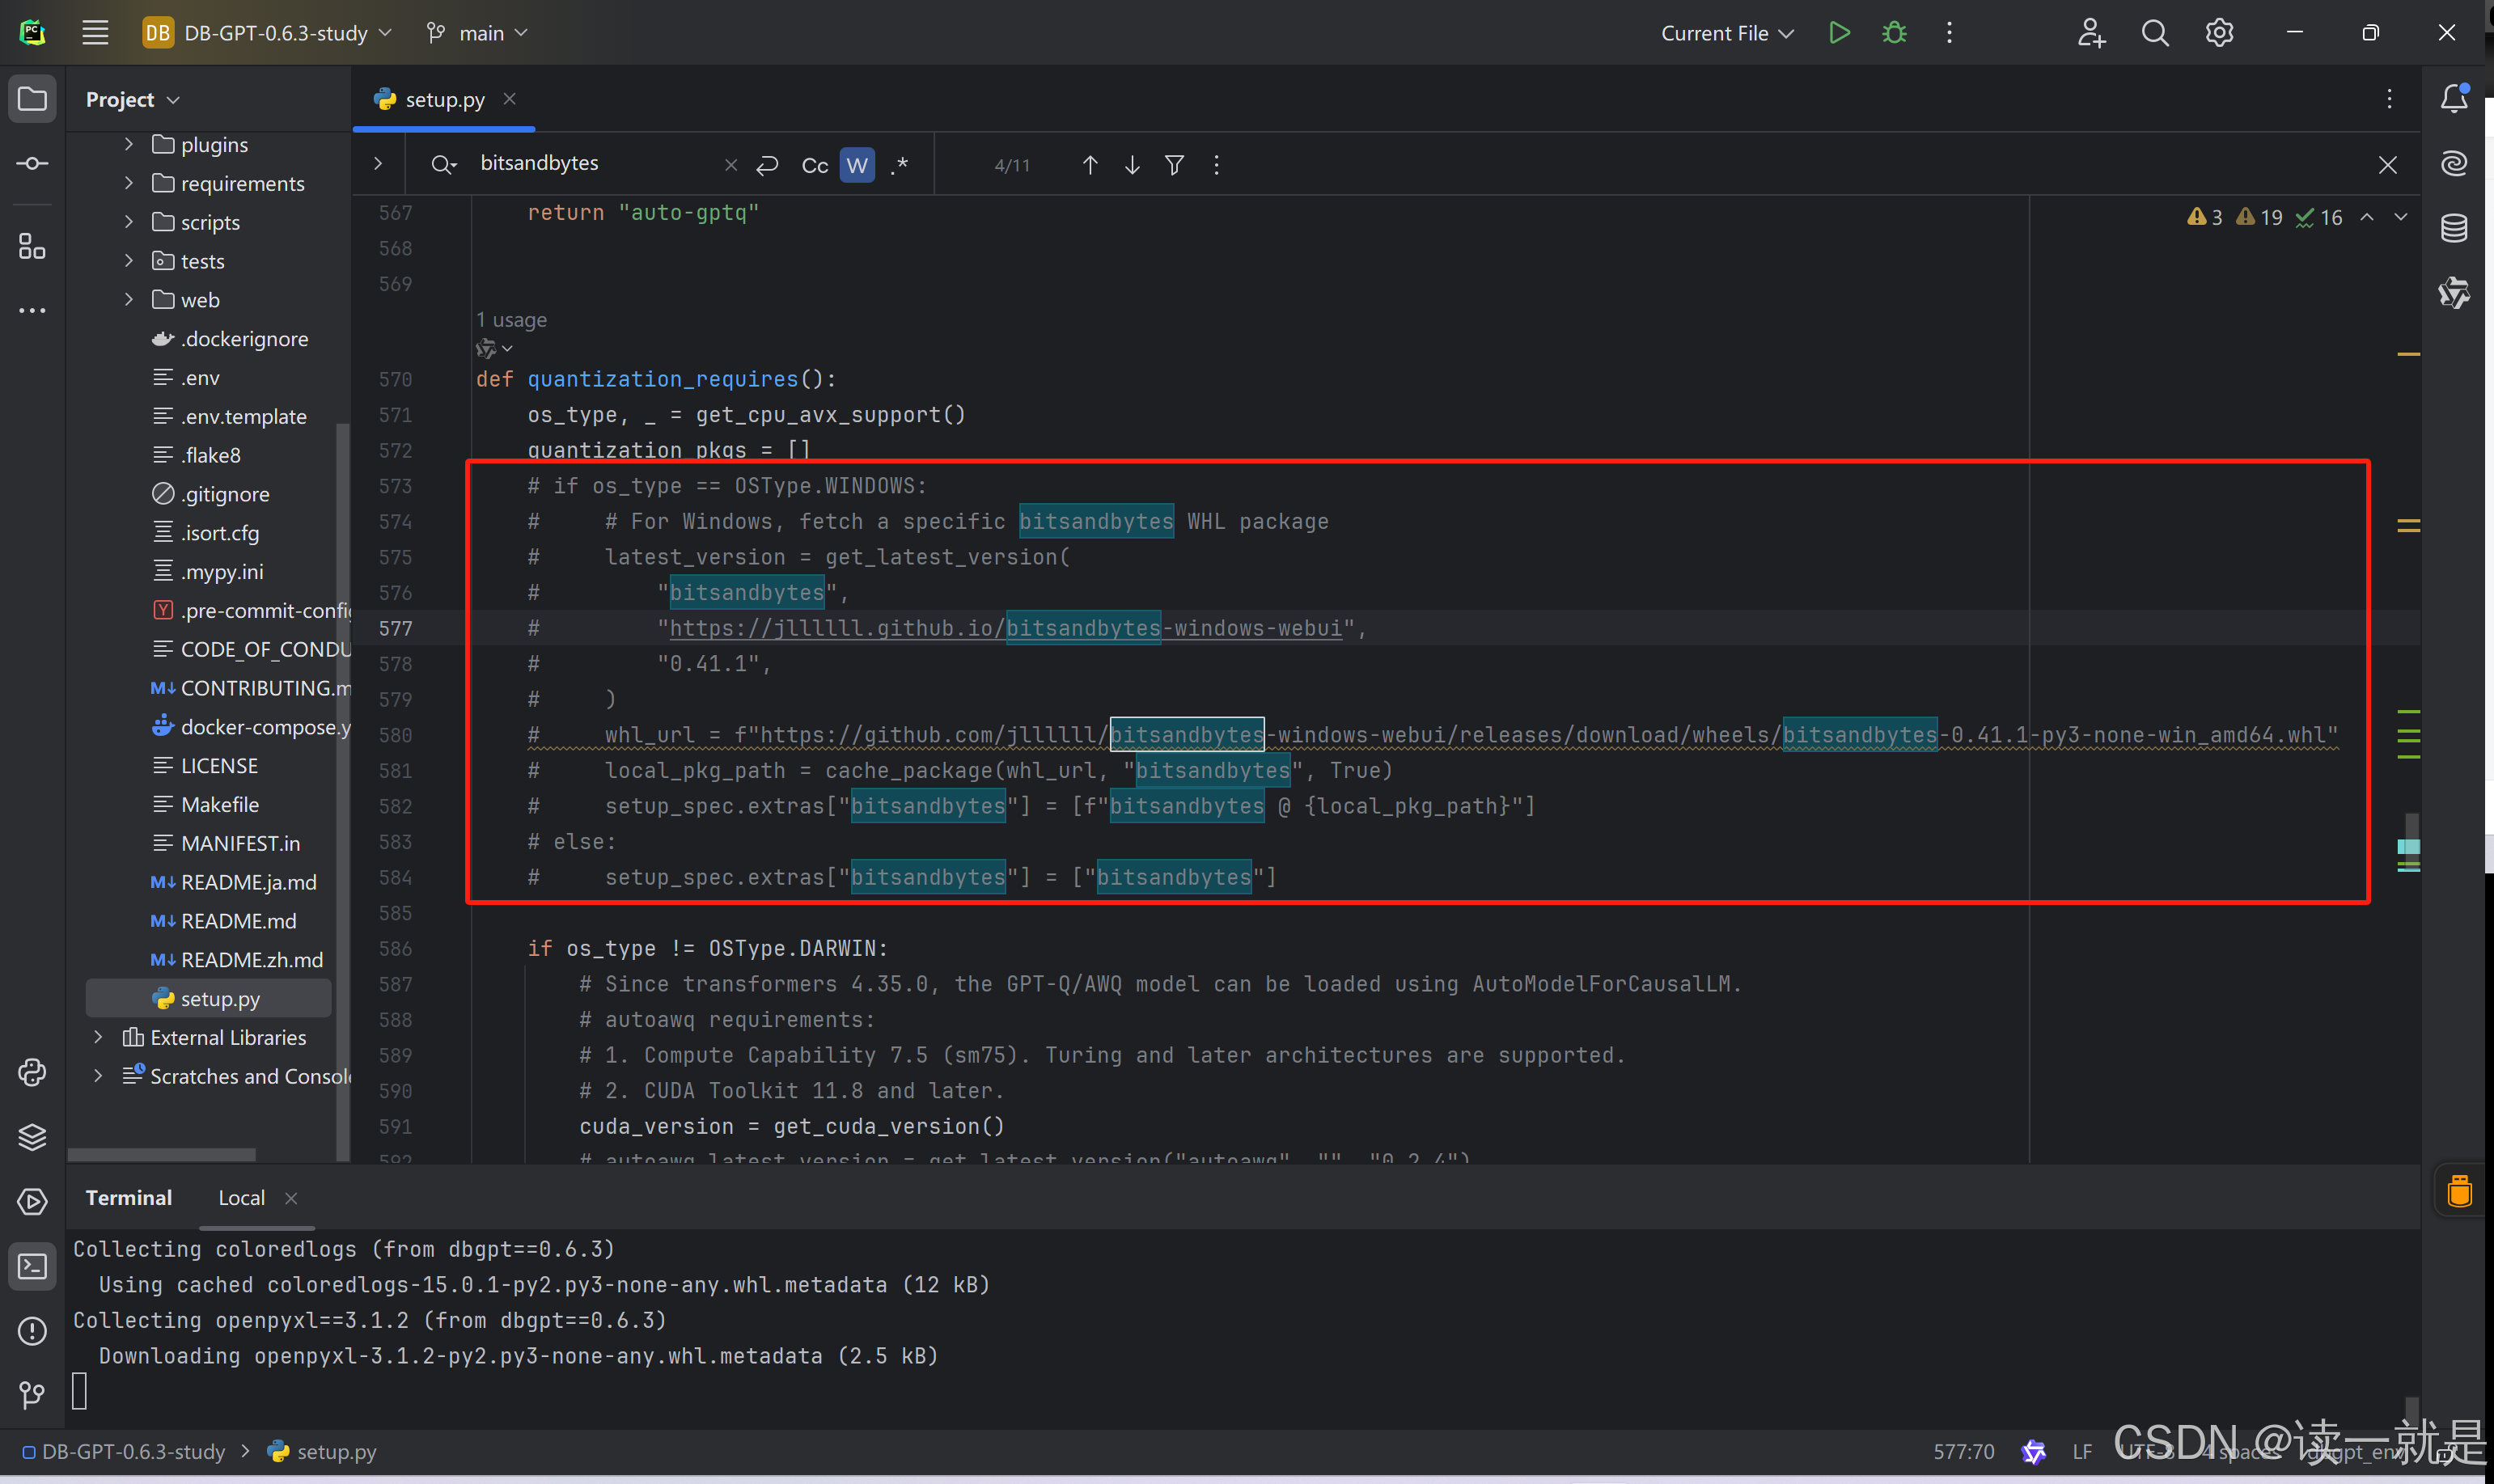
Task: Open the Database tool window icon
Action: point(2454,229)
